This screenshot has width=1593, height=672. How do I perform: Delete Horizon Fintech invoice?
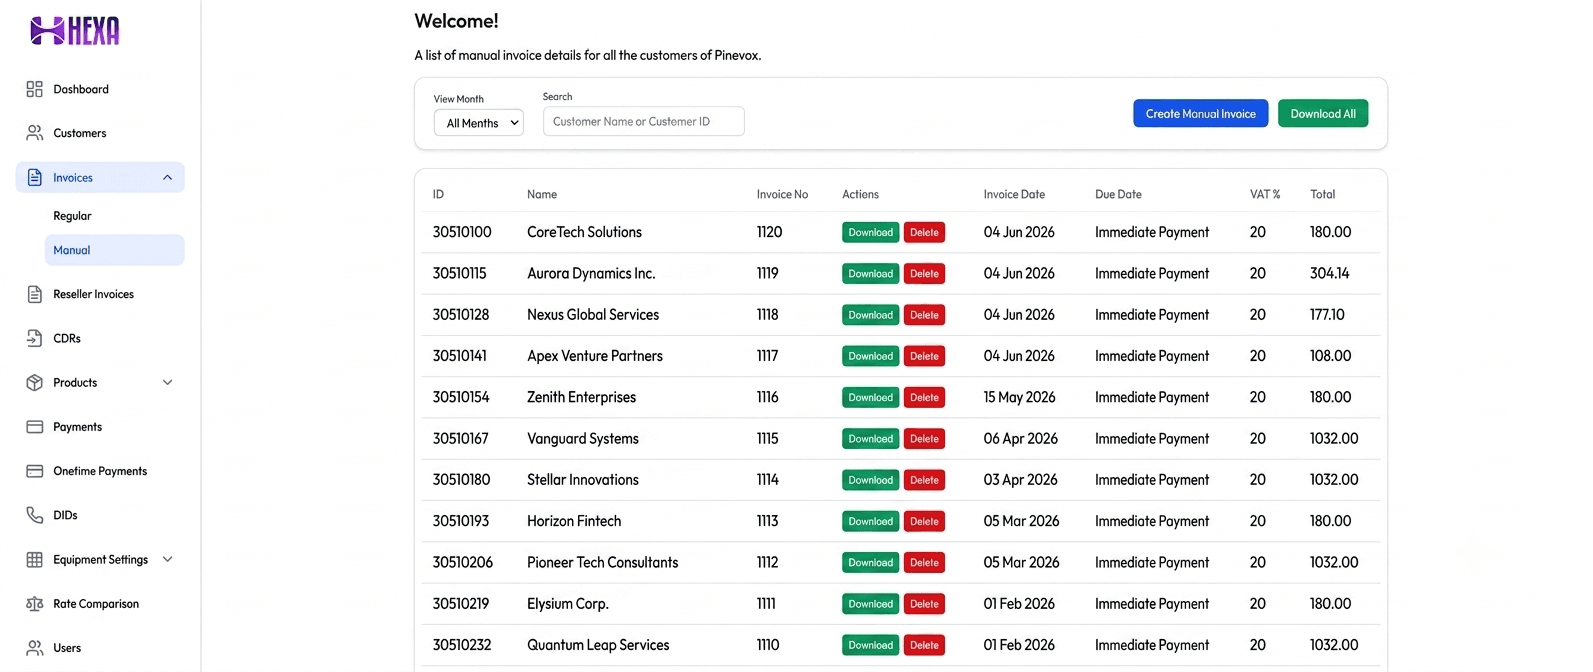[x=924, y=521]
